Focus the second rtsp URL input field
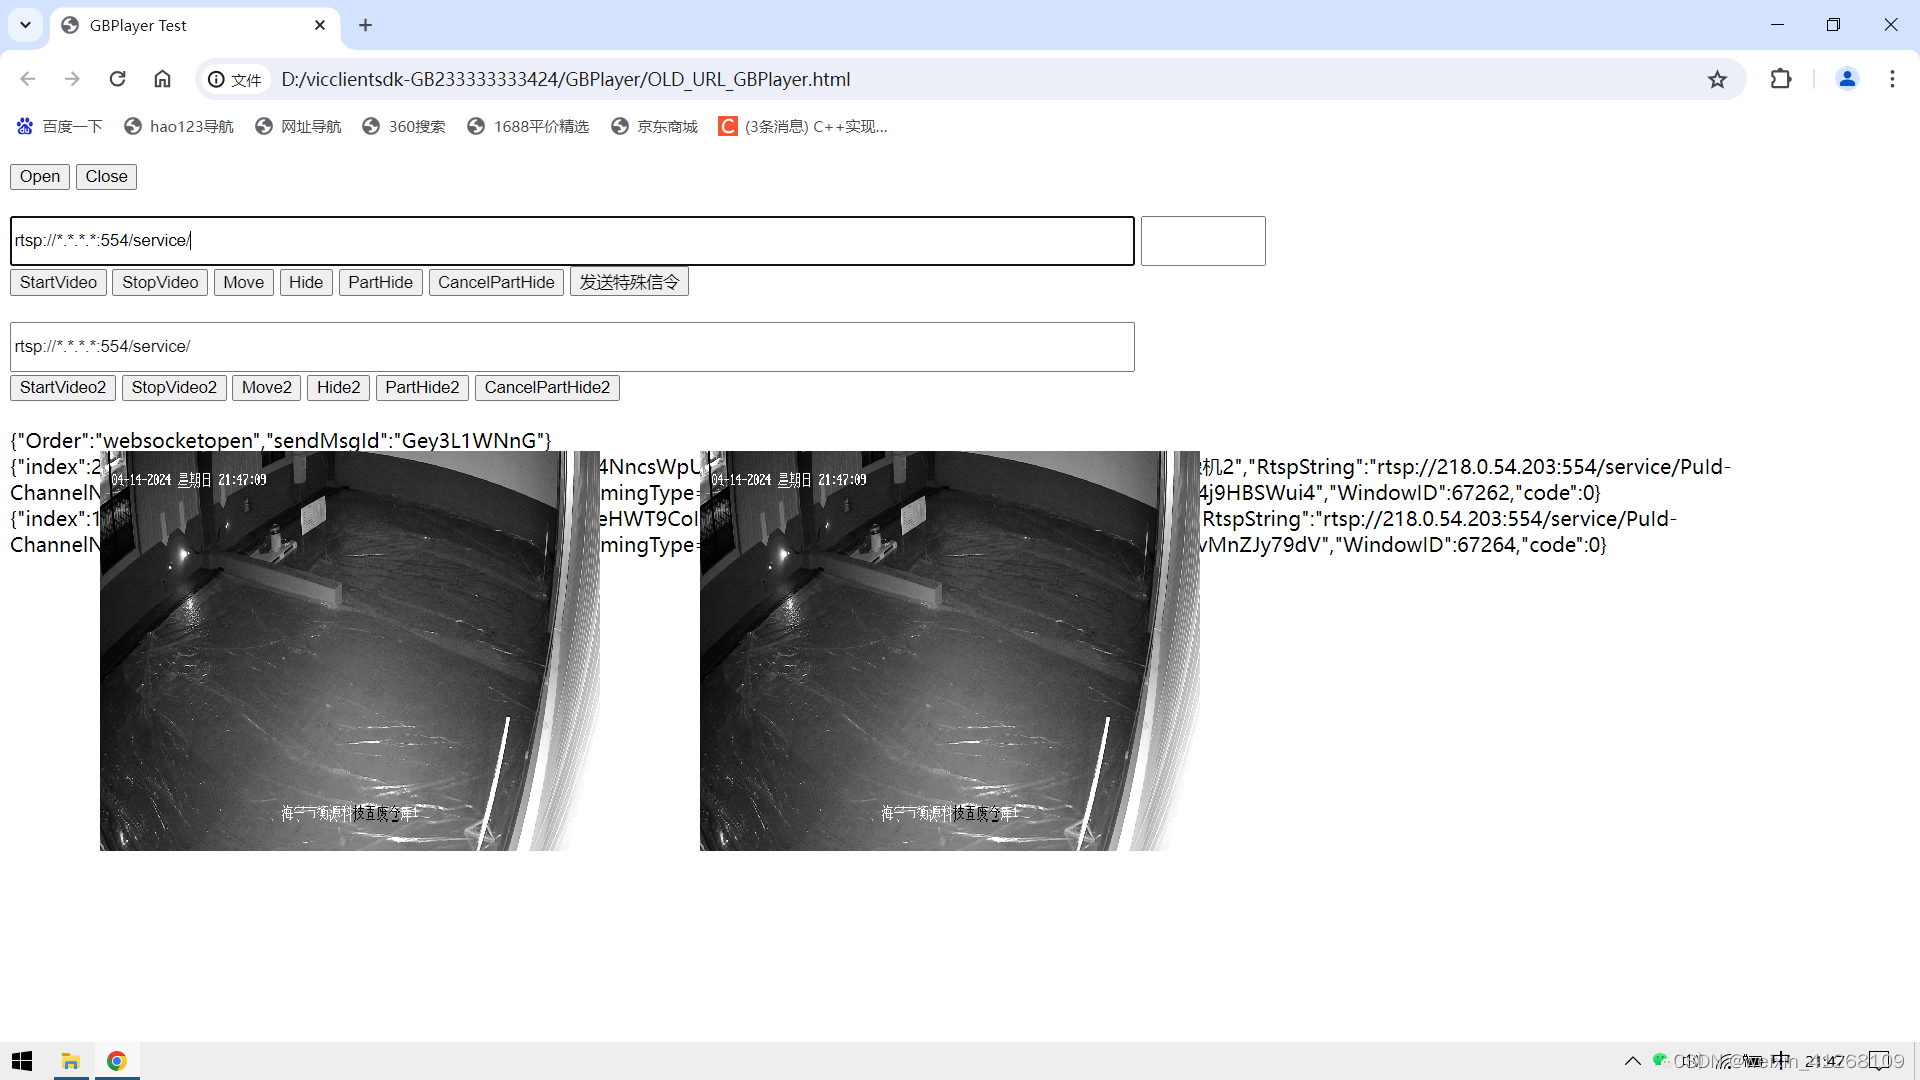This screenshot has width=1920, height=1080. tap(572, 347)
